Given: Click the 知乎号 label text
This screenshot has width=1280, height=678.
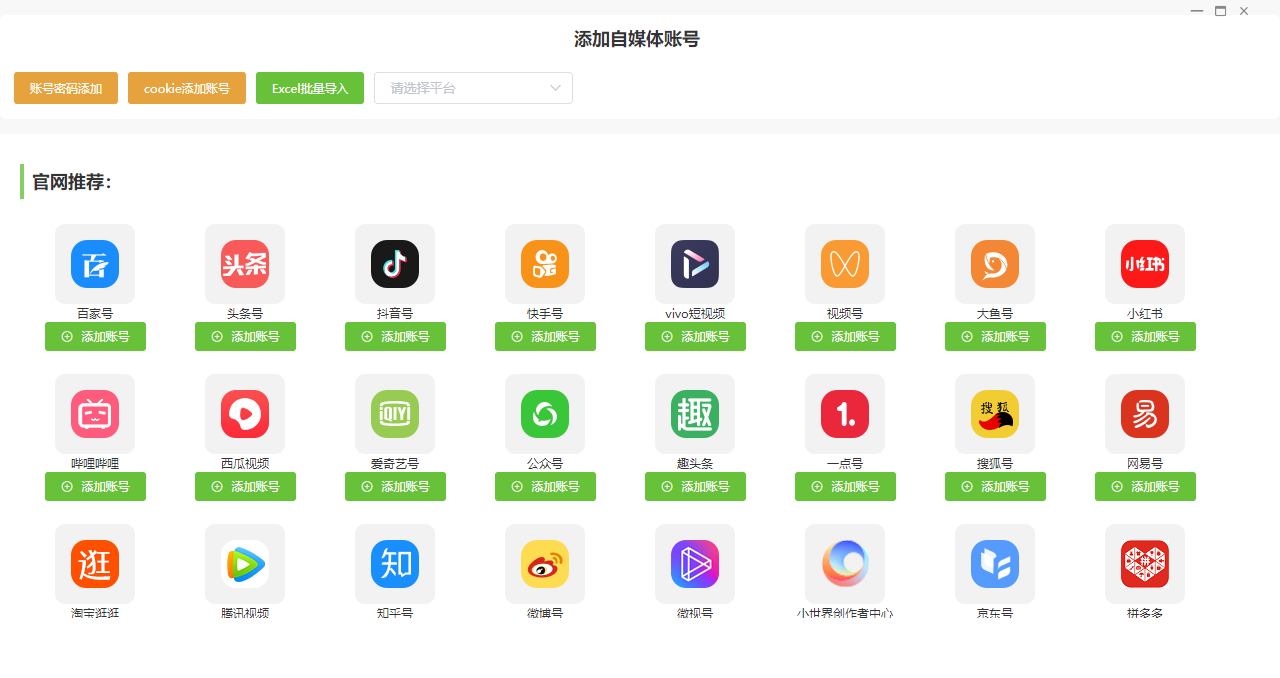Looking at the screenshot, I should click(395, 613).
